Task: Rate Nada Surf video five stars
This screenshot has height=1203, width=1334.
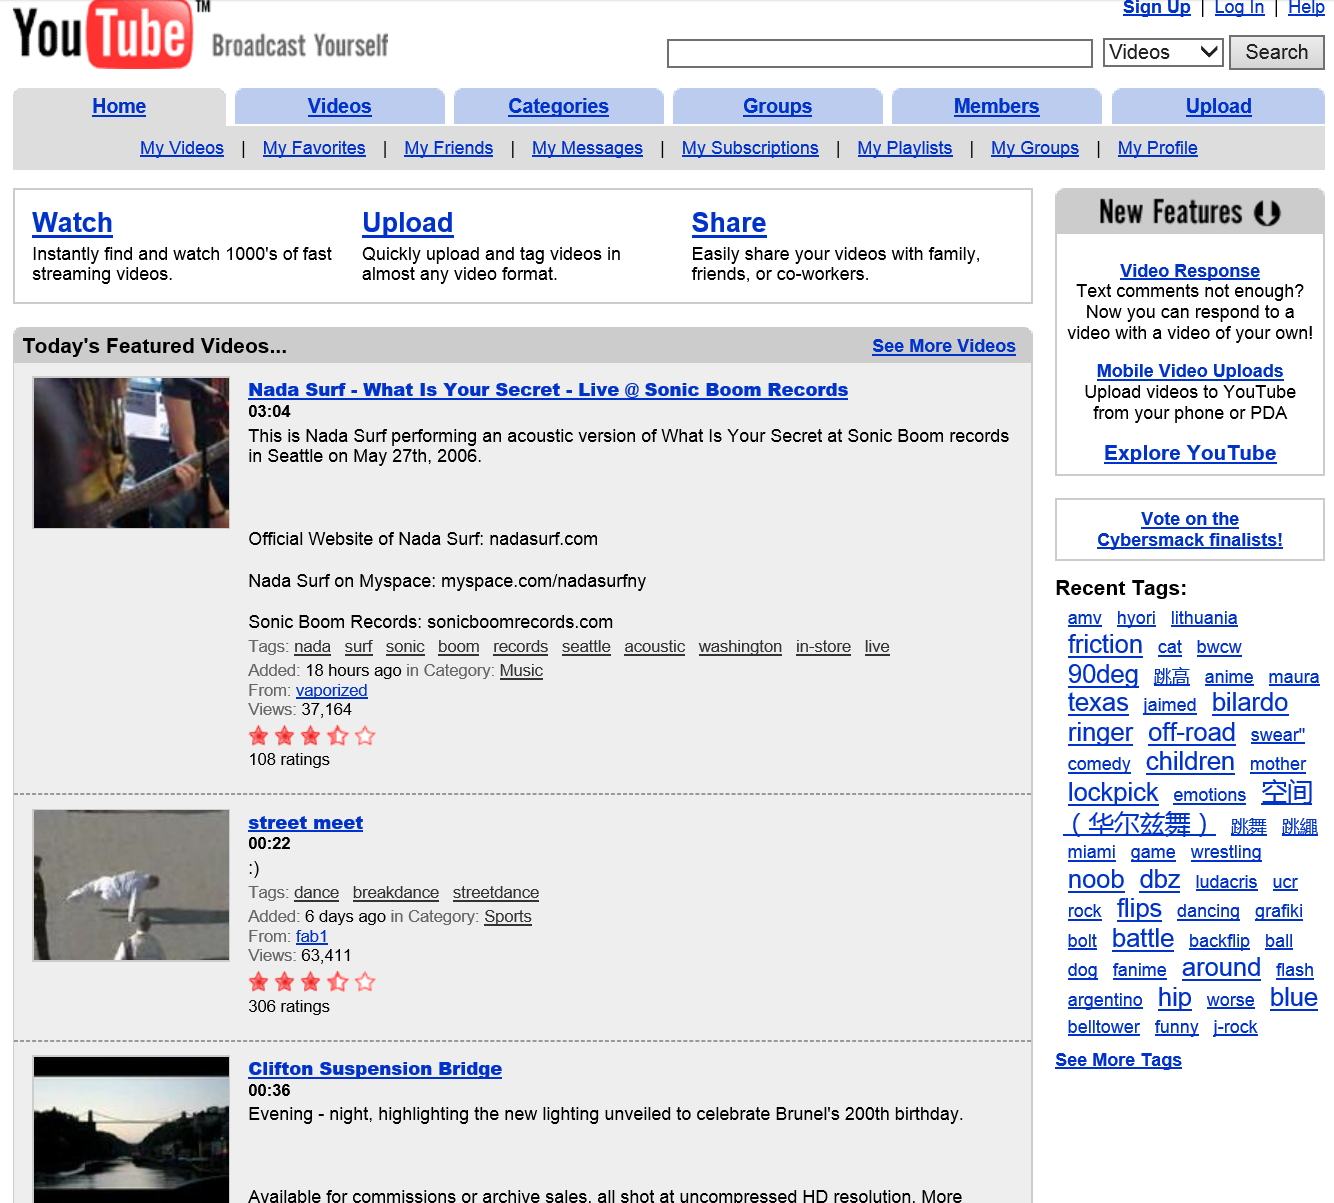Action: 365,736
